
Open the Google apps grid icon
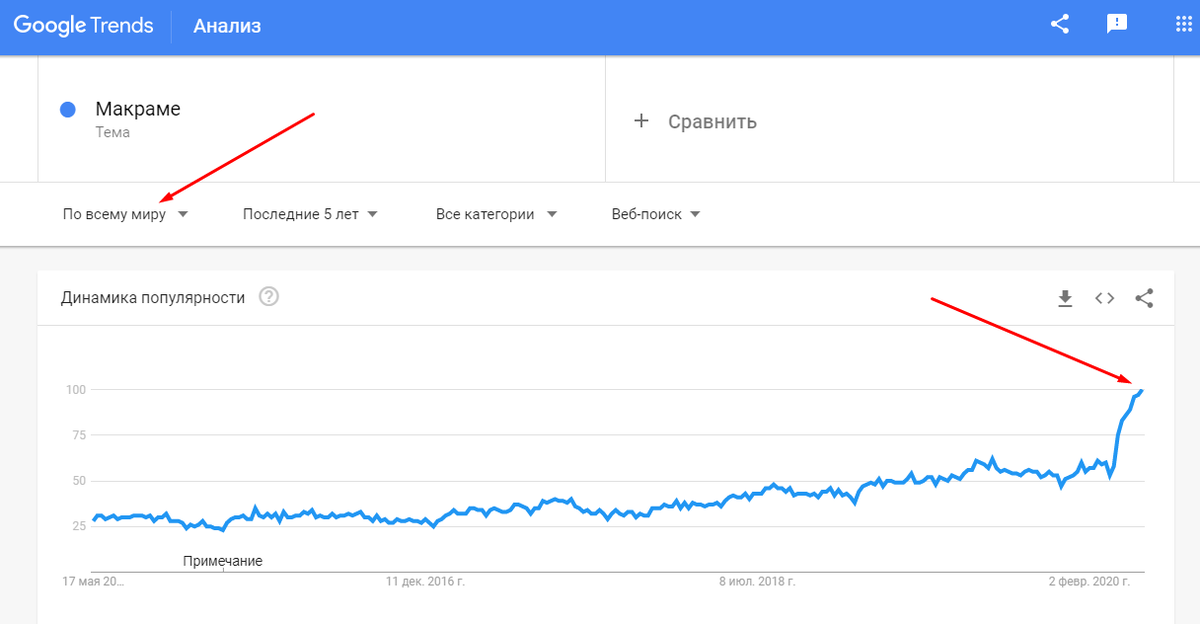pyautogui.click(x=1183, y=24)
